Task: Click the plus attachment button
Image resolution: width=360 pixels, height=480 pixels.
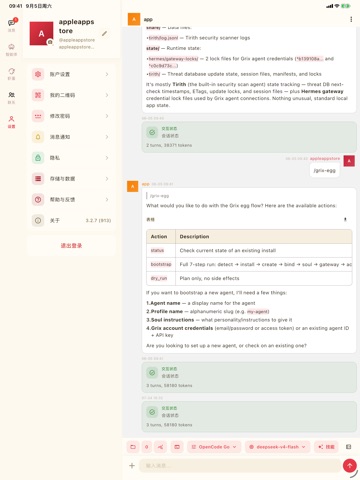Action: [x=132, y=466]
